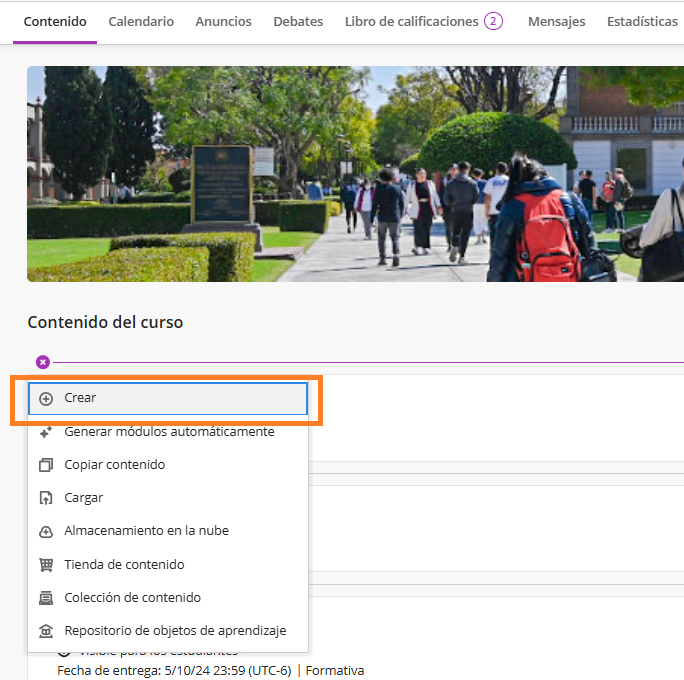This screenshot has height=680, width=684.
Task: Open the Anuncios tab
Action: 223,22
